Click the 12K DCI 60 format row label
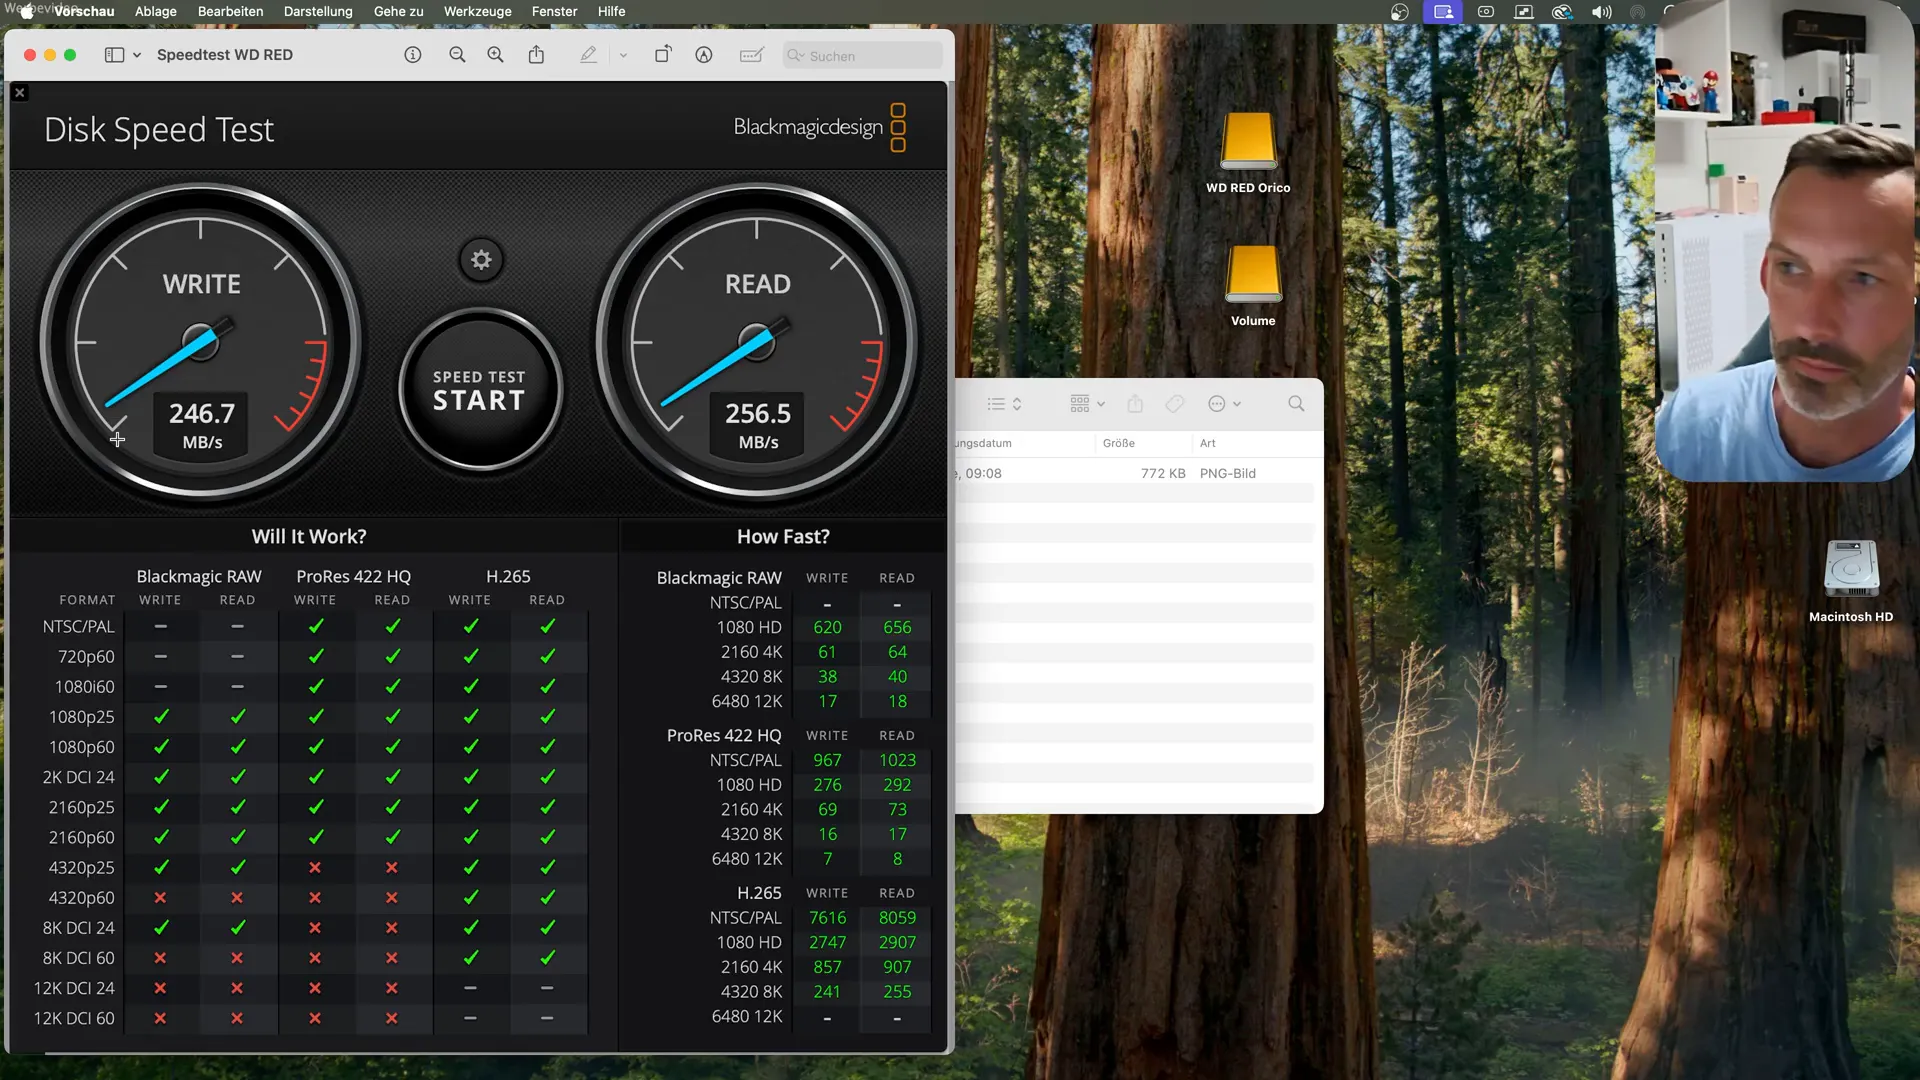The height and width of the screenshot is (1080, 1920). pos(74,1019)
